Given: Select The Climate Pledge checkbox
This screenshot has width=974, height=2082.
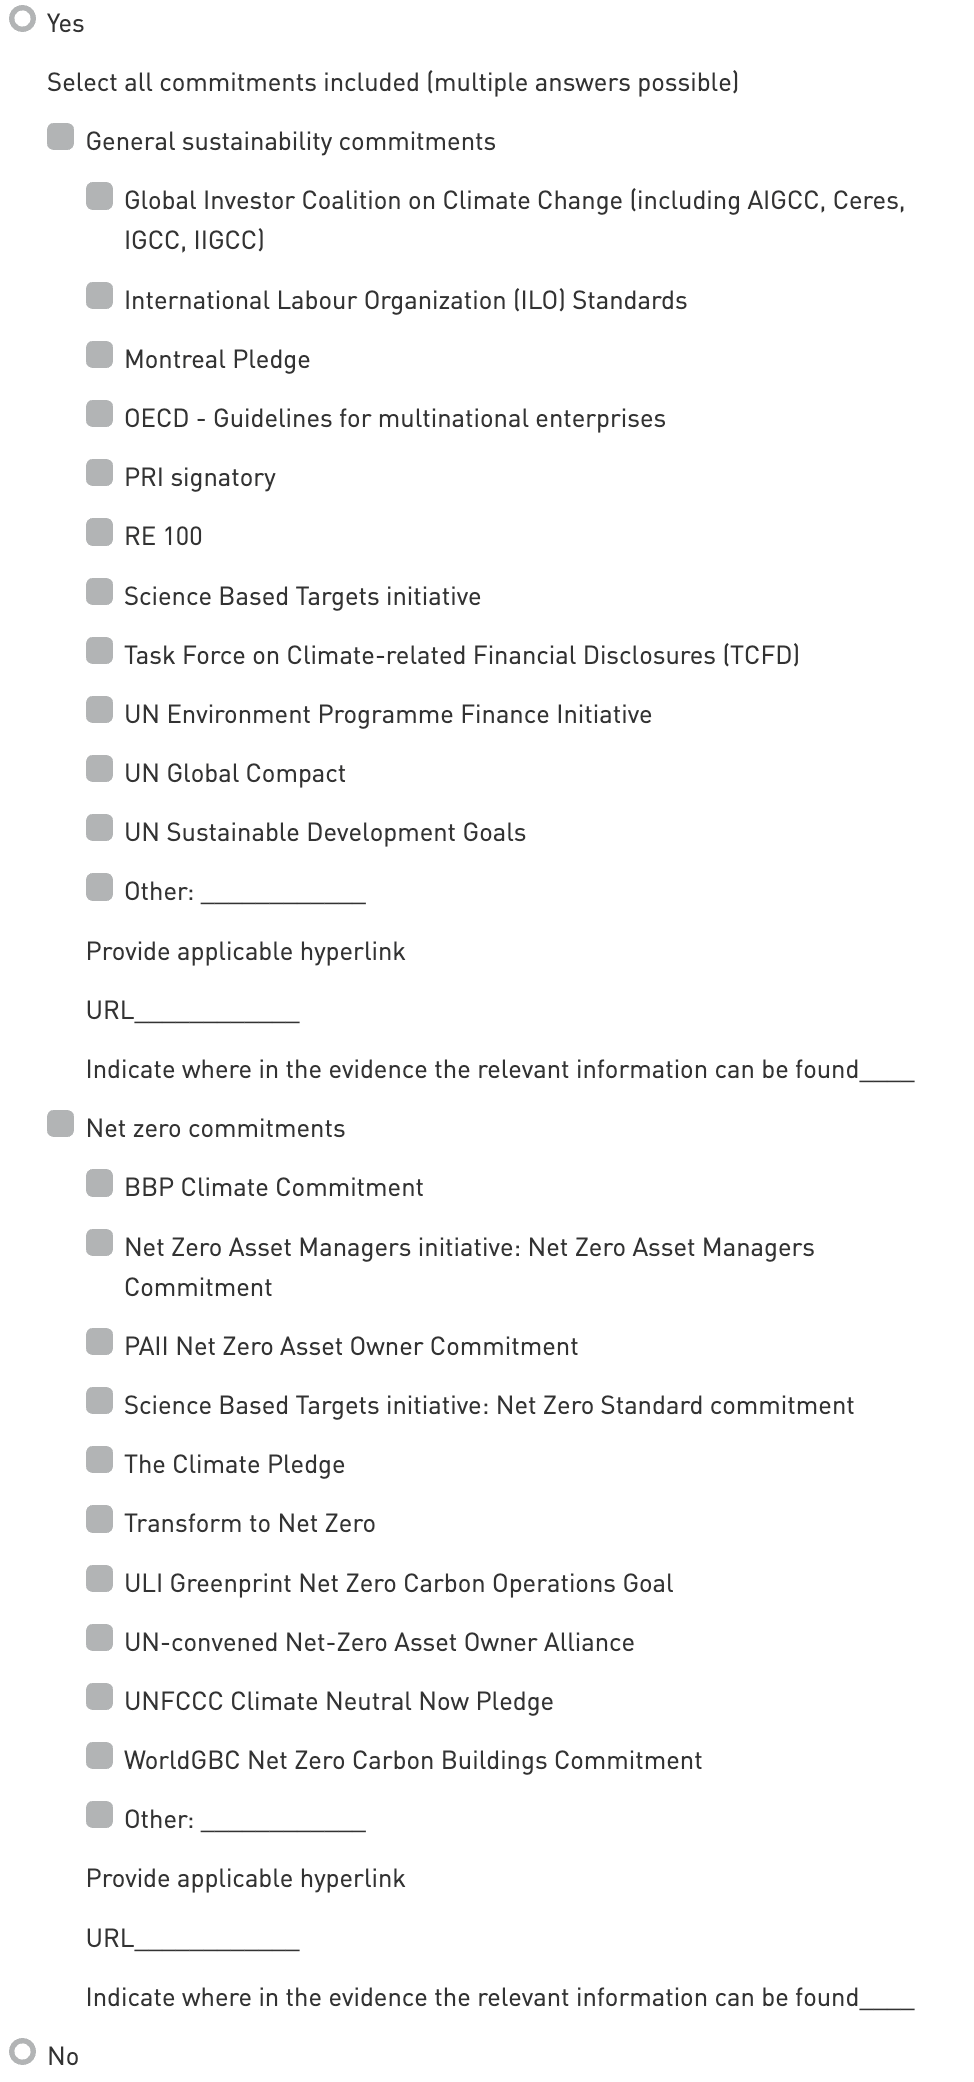Looking at the screenshot, I should coord(99,1460).
